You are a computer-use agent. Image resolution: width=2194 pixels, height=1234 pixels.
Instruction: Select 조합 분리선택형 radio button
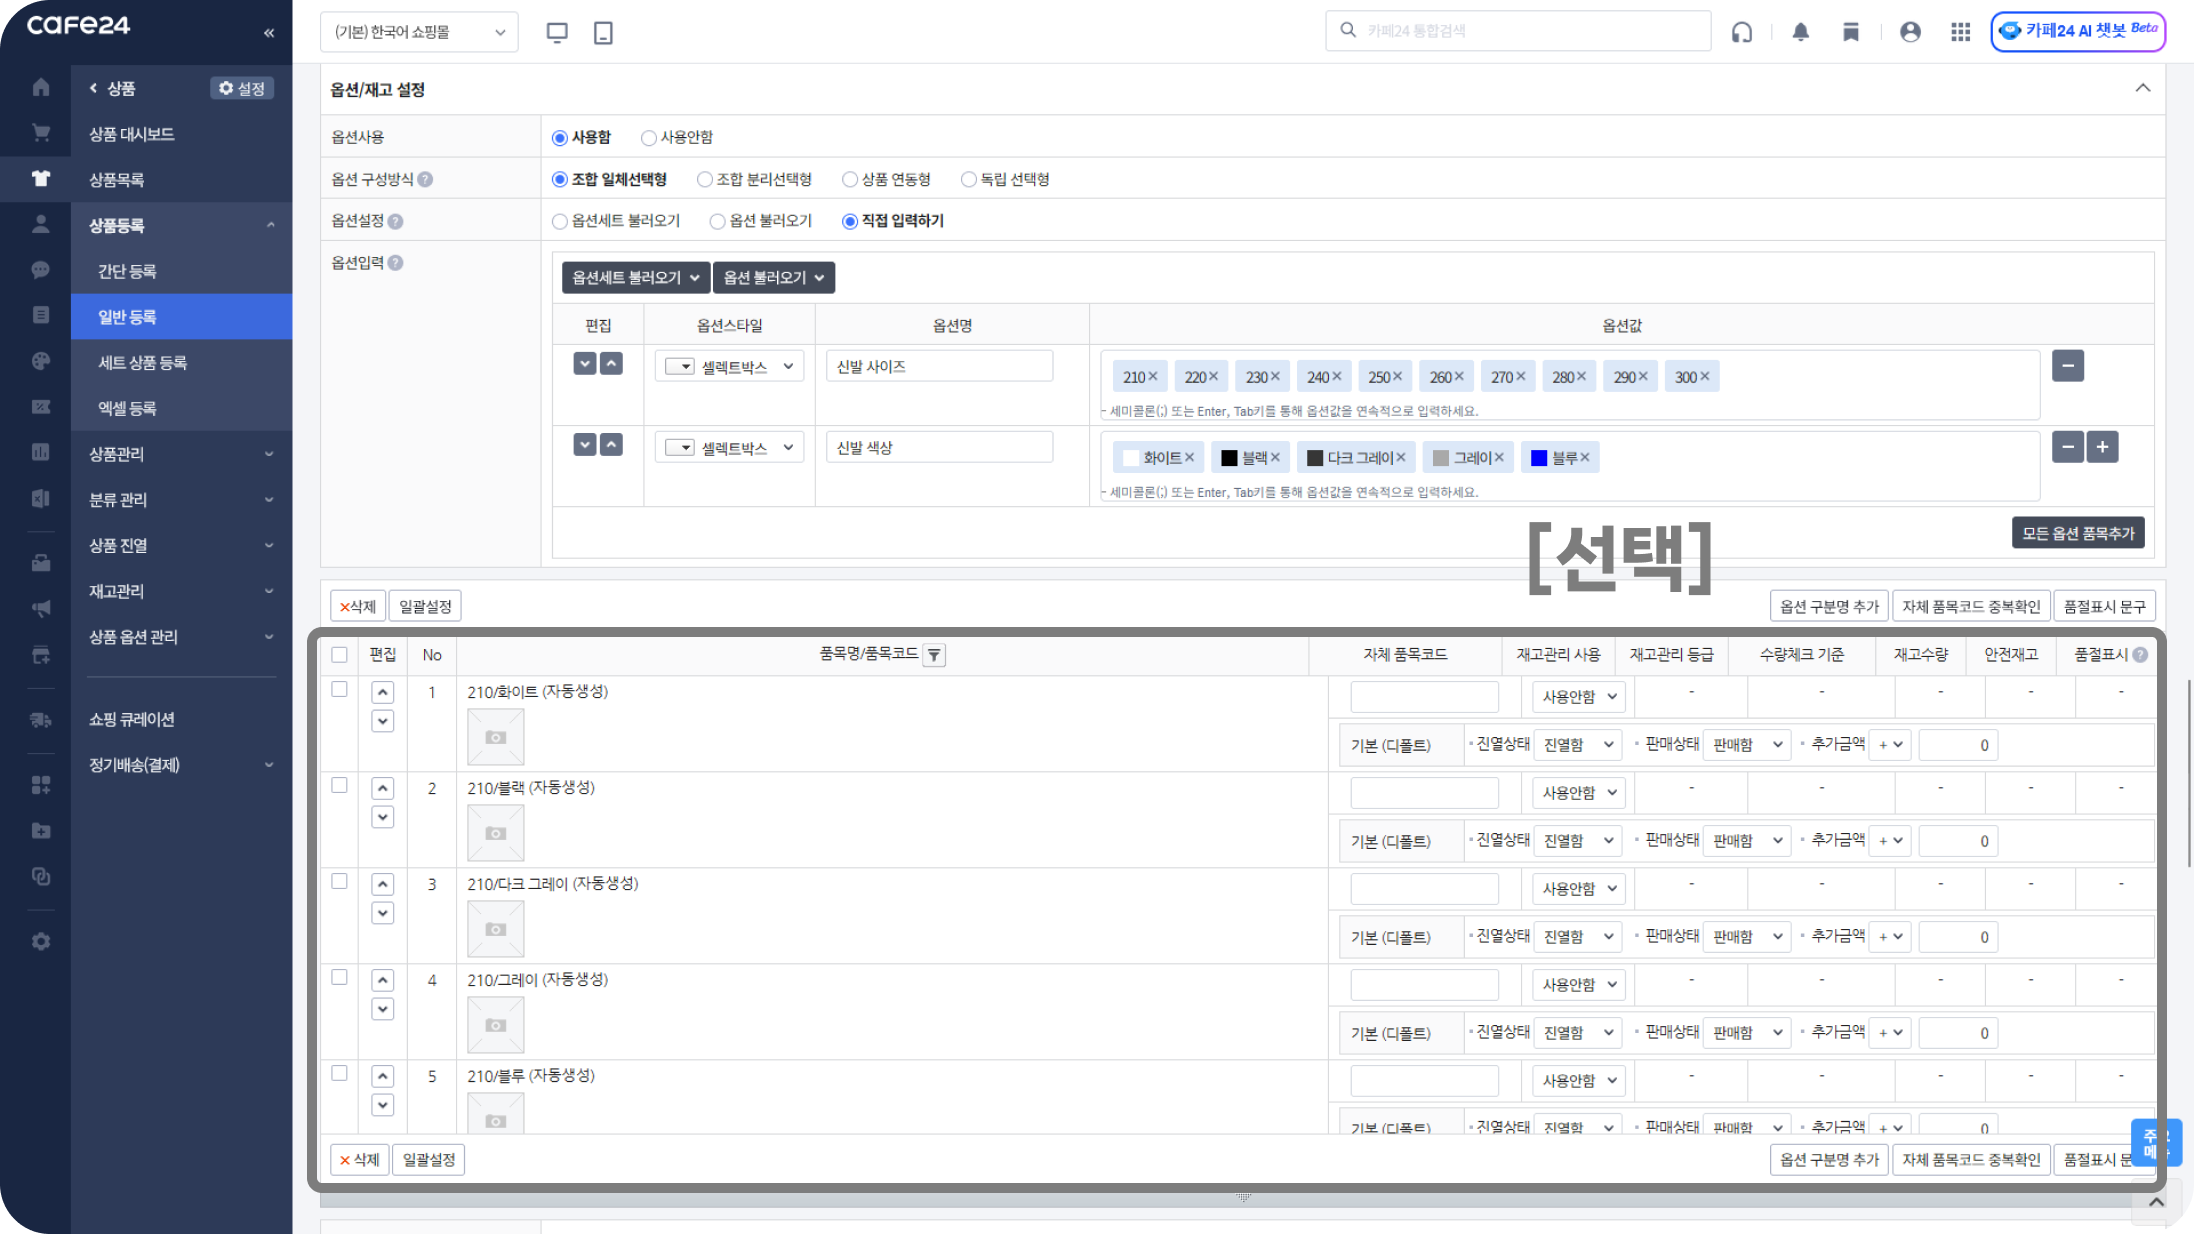click(705, 180)
